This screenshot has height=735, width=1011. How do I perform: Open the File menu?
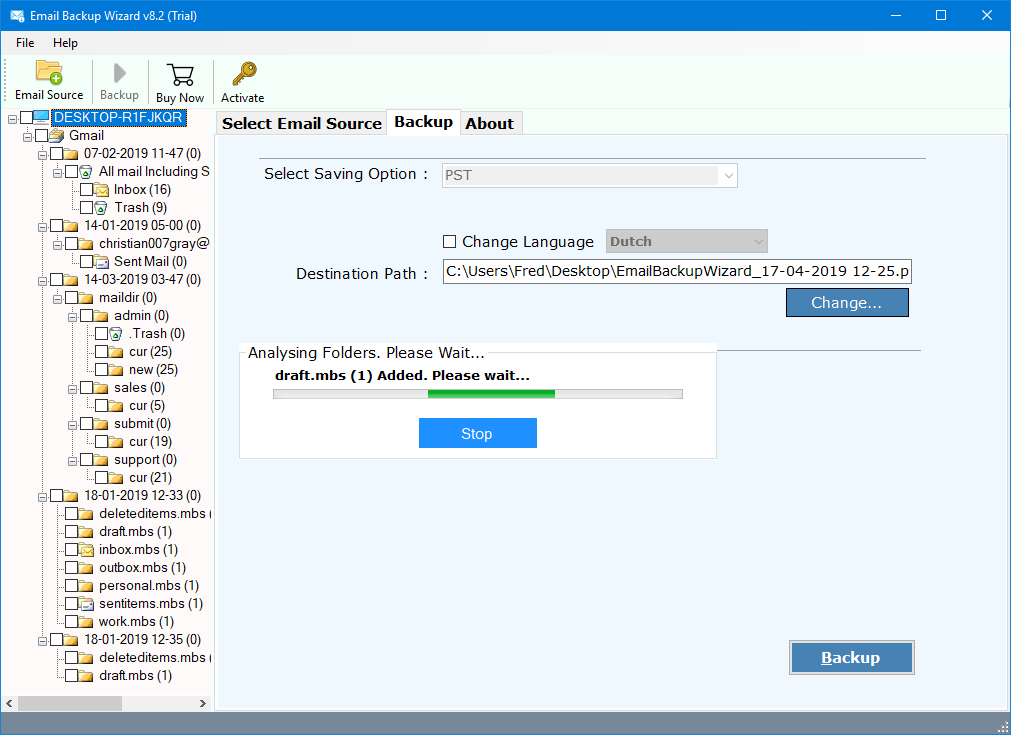25,43
